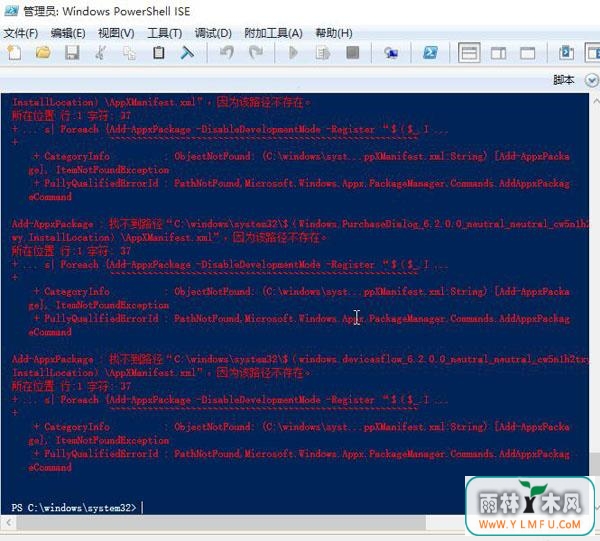Viewport: 600px width, 541px height.
Task: Save the script with floppy icon
Action: pyautogui.click(x=72, y=52)
